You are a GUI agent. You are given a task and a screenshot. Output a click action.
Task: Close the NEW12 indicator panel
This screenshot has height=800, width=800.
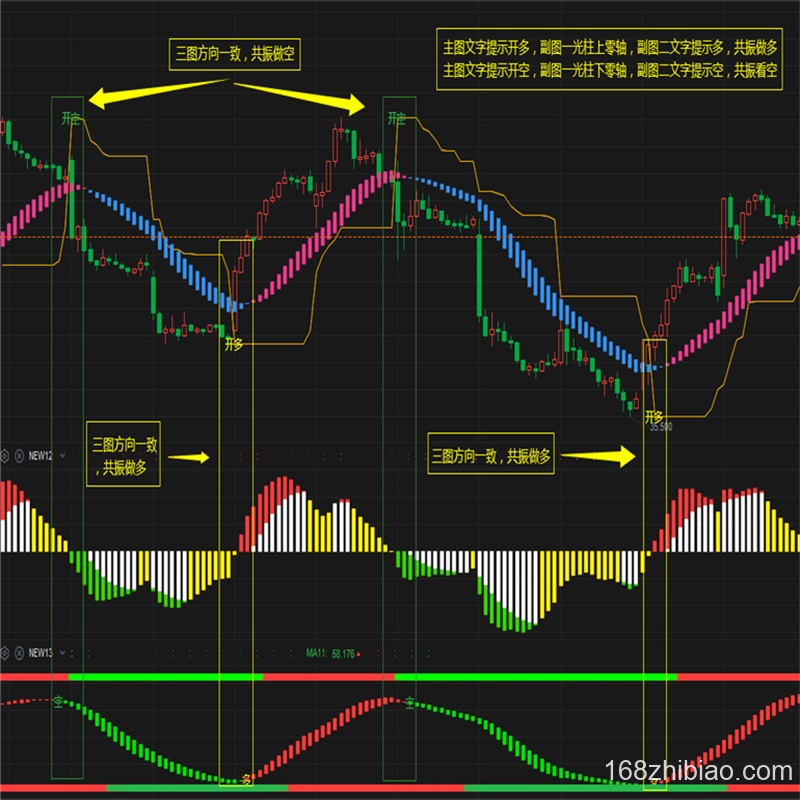(x=19, y=455)
